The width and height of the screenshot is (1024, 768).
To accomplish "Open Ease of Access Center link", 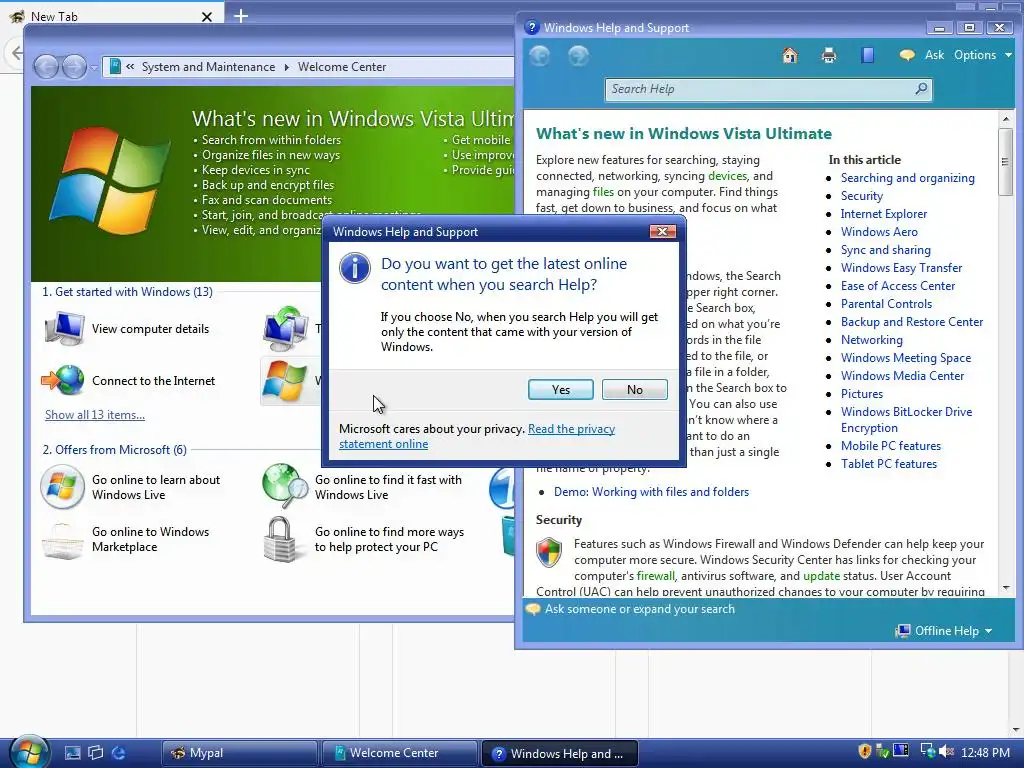I will pos(897,285).
